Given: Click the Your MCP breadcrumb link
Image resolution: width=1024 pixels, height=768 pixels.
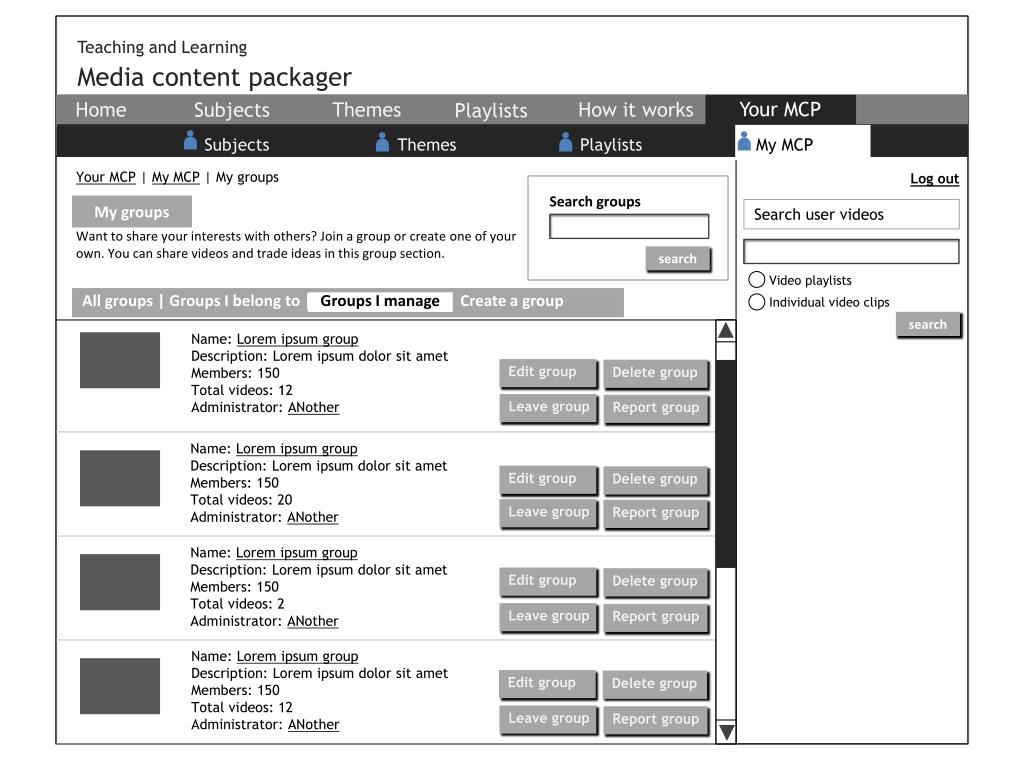Looking at the screenshot, I should [106, 177].
